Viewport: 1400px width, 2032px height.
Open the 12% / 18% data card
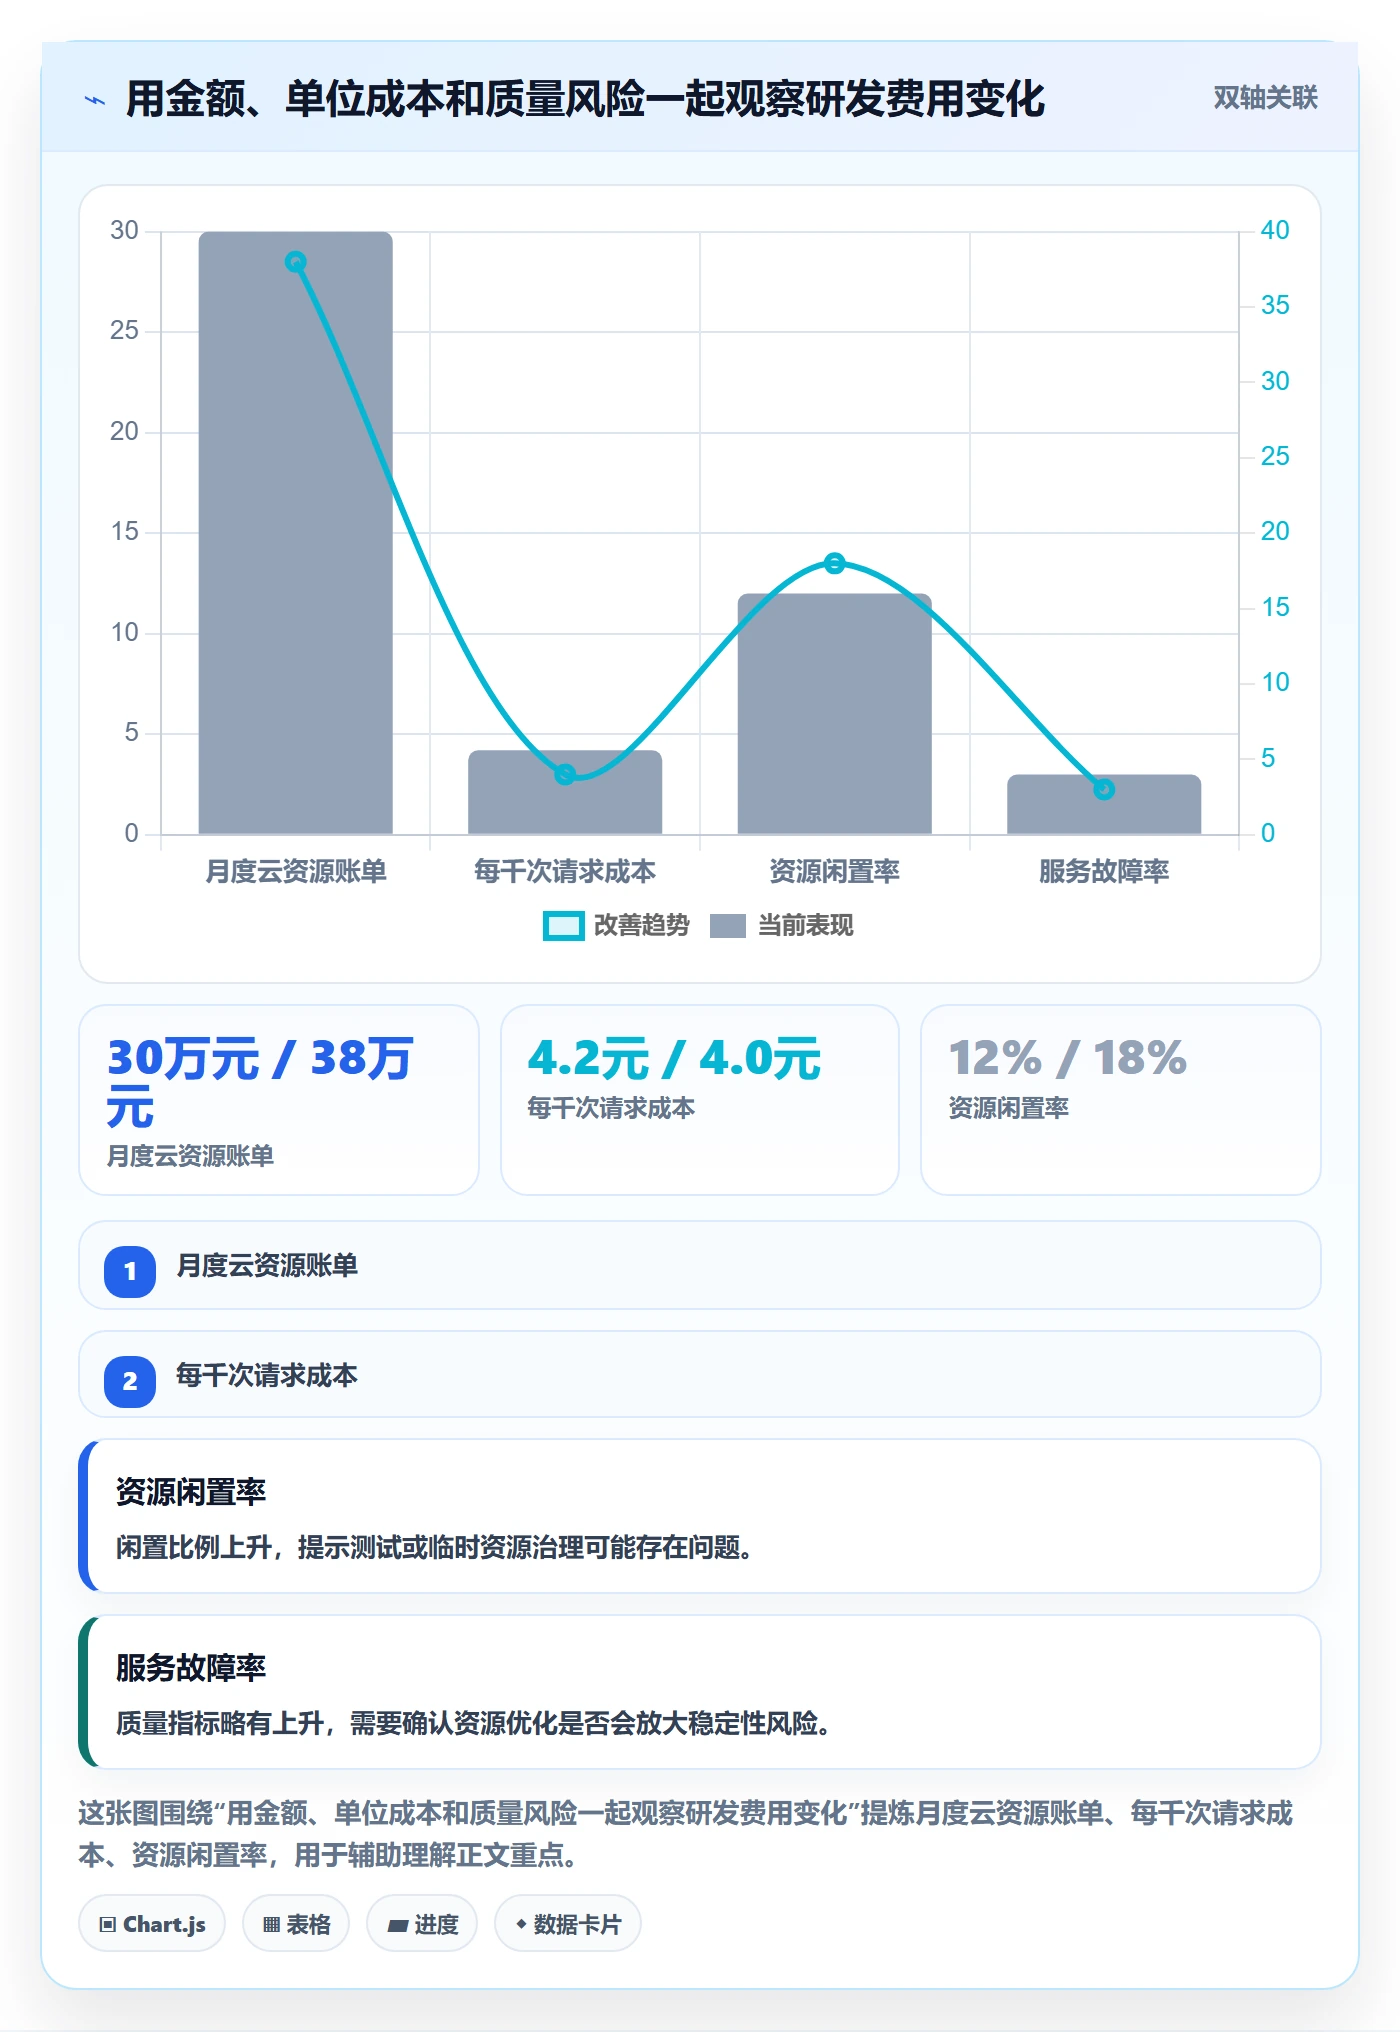[x=1121, y=1100]
